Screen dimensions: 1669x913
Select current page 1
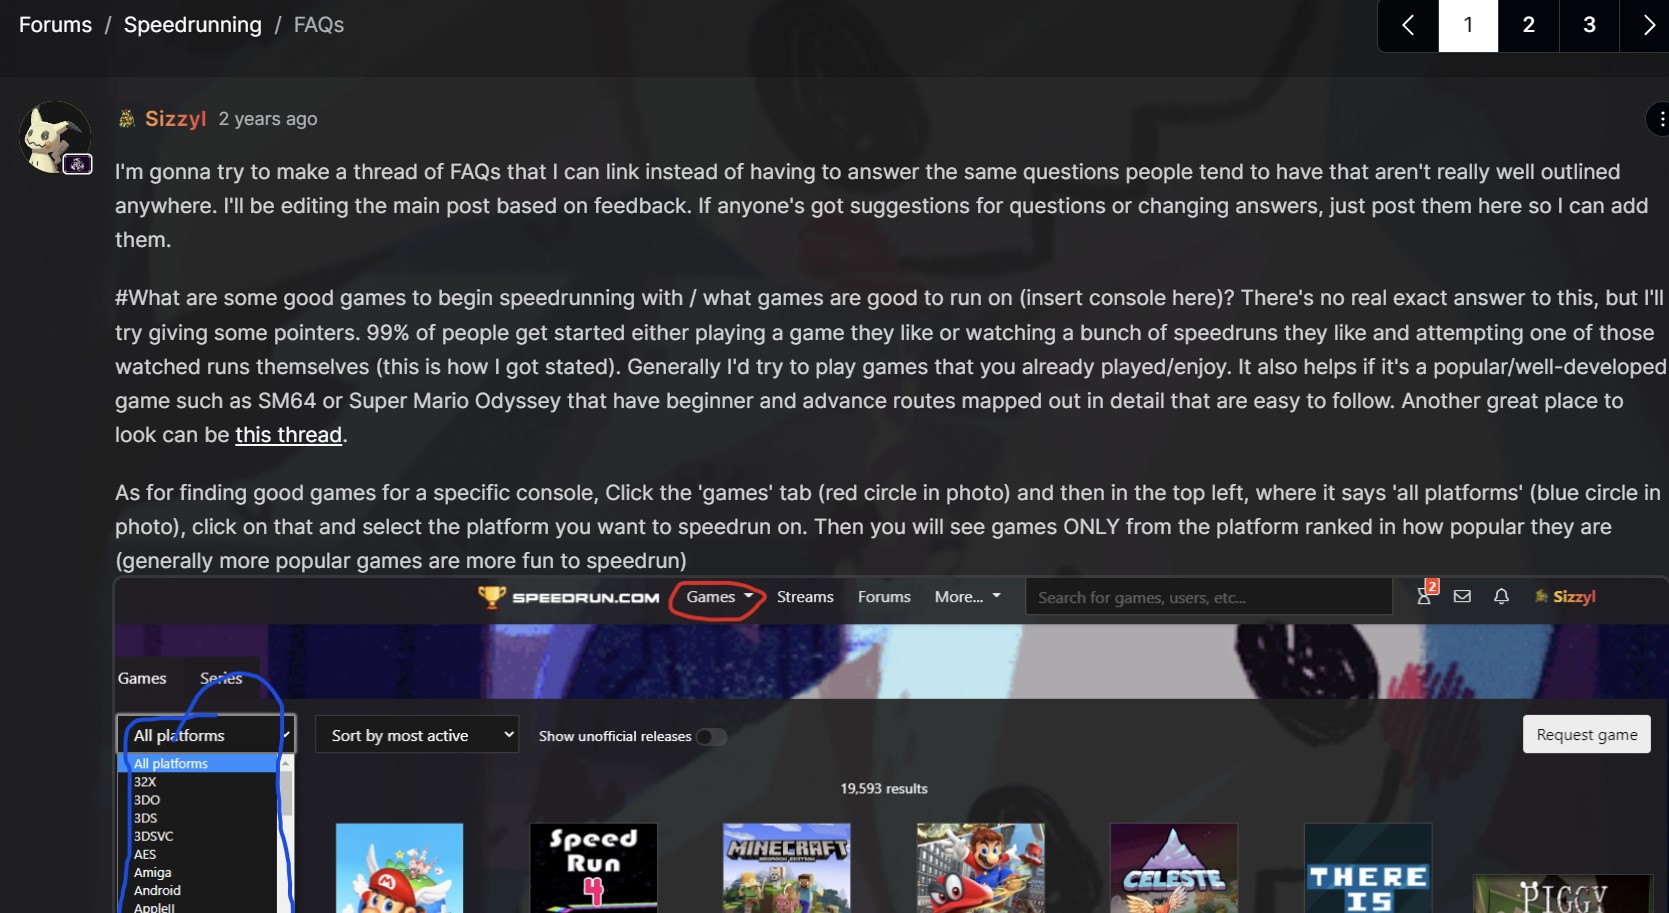(x=1468, y=25)
